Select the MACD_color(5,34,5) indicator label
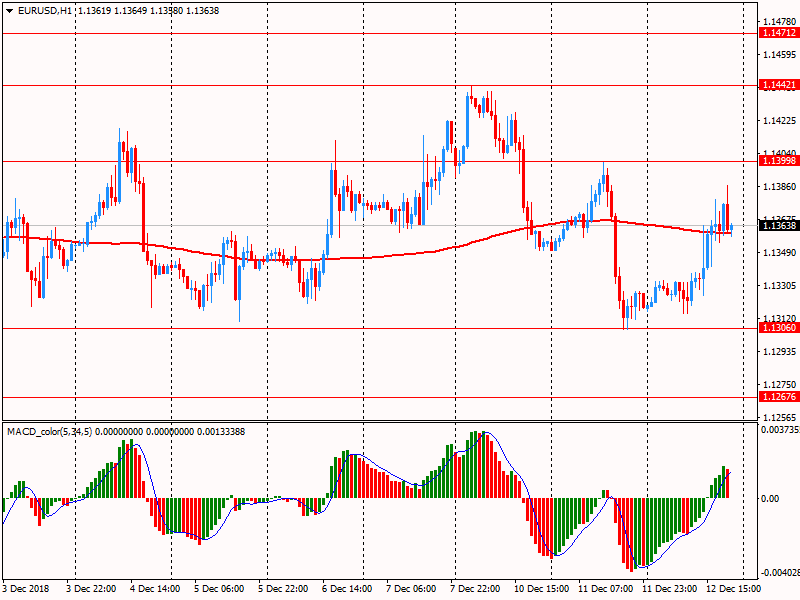Viewport: 800px width, 600px height. (50, 431)
